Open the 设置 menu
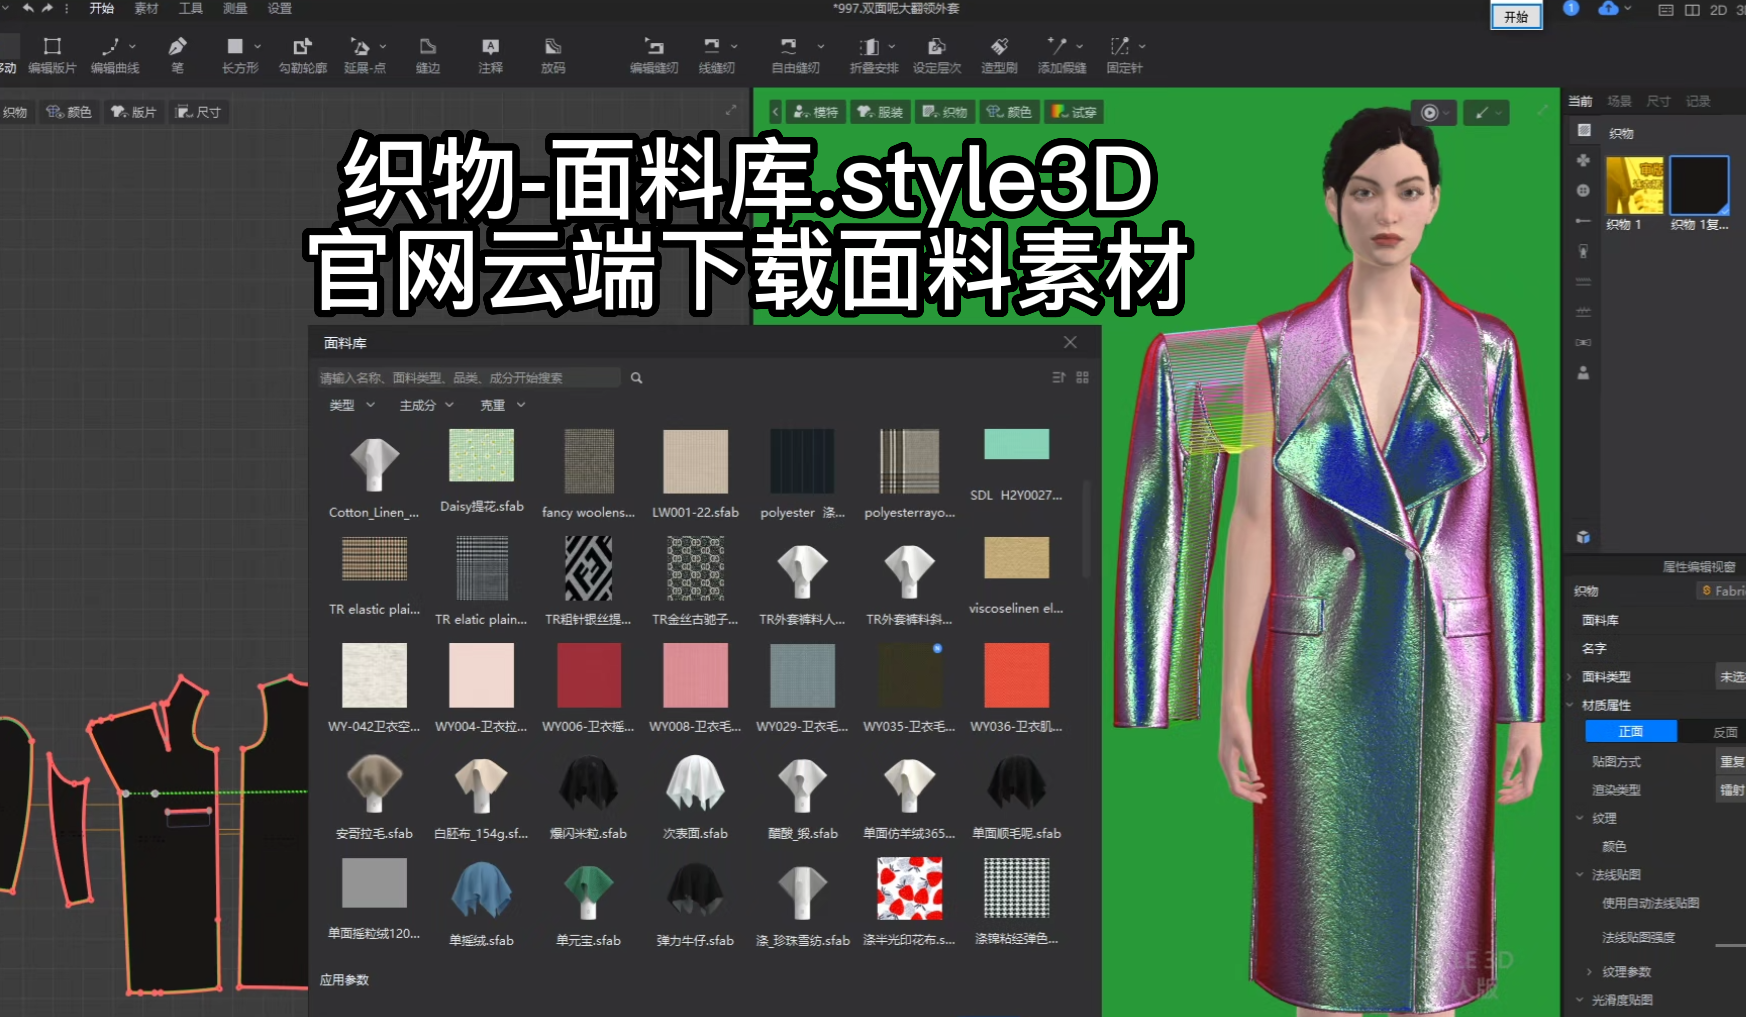The image size is (1746, 1017). [x=280, y=8]
